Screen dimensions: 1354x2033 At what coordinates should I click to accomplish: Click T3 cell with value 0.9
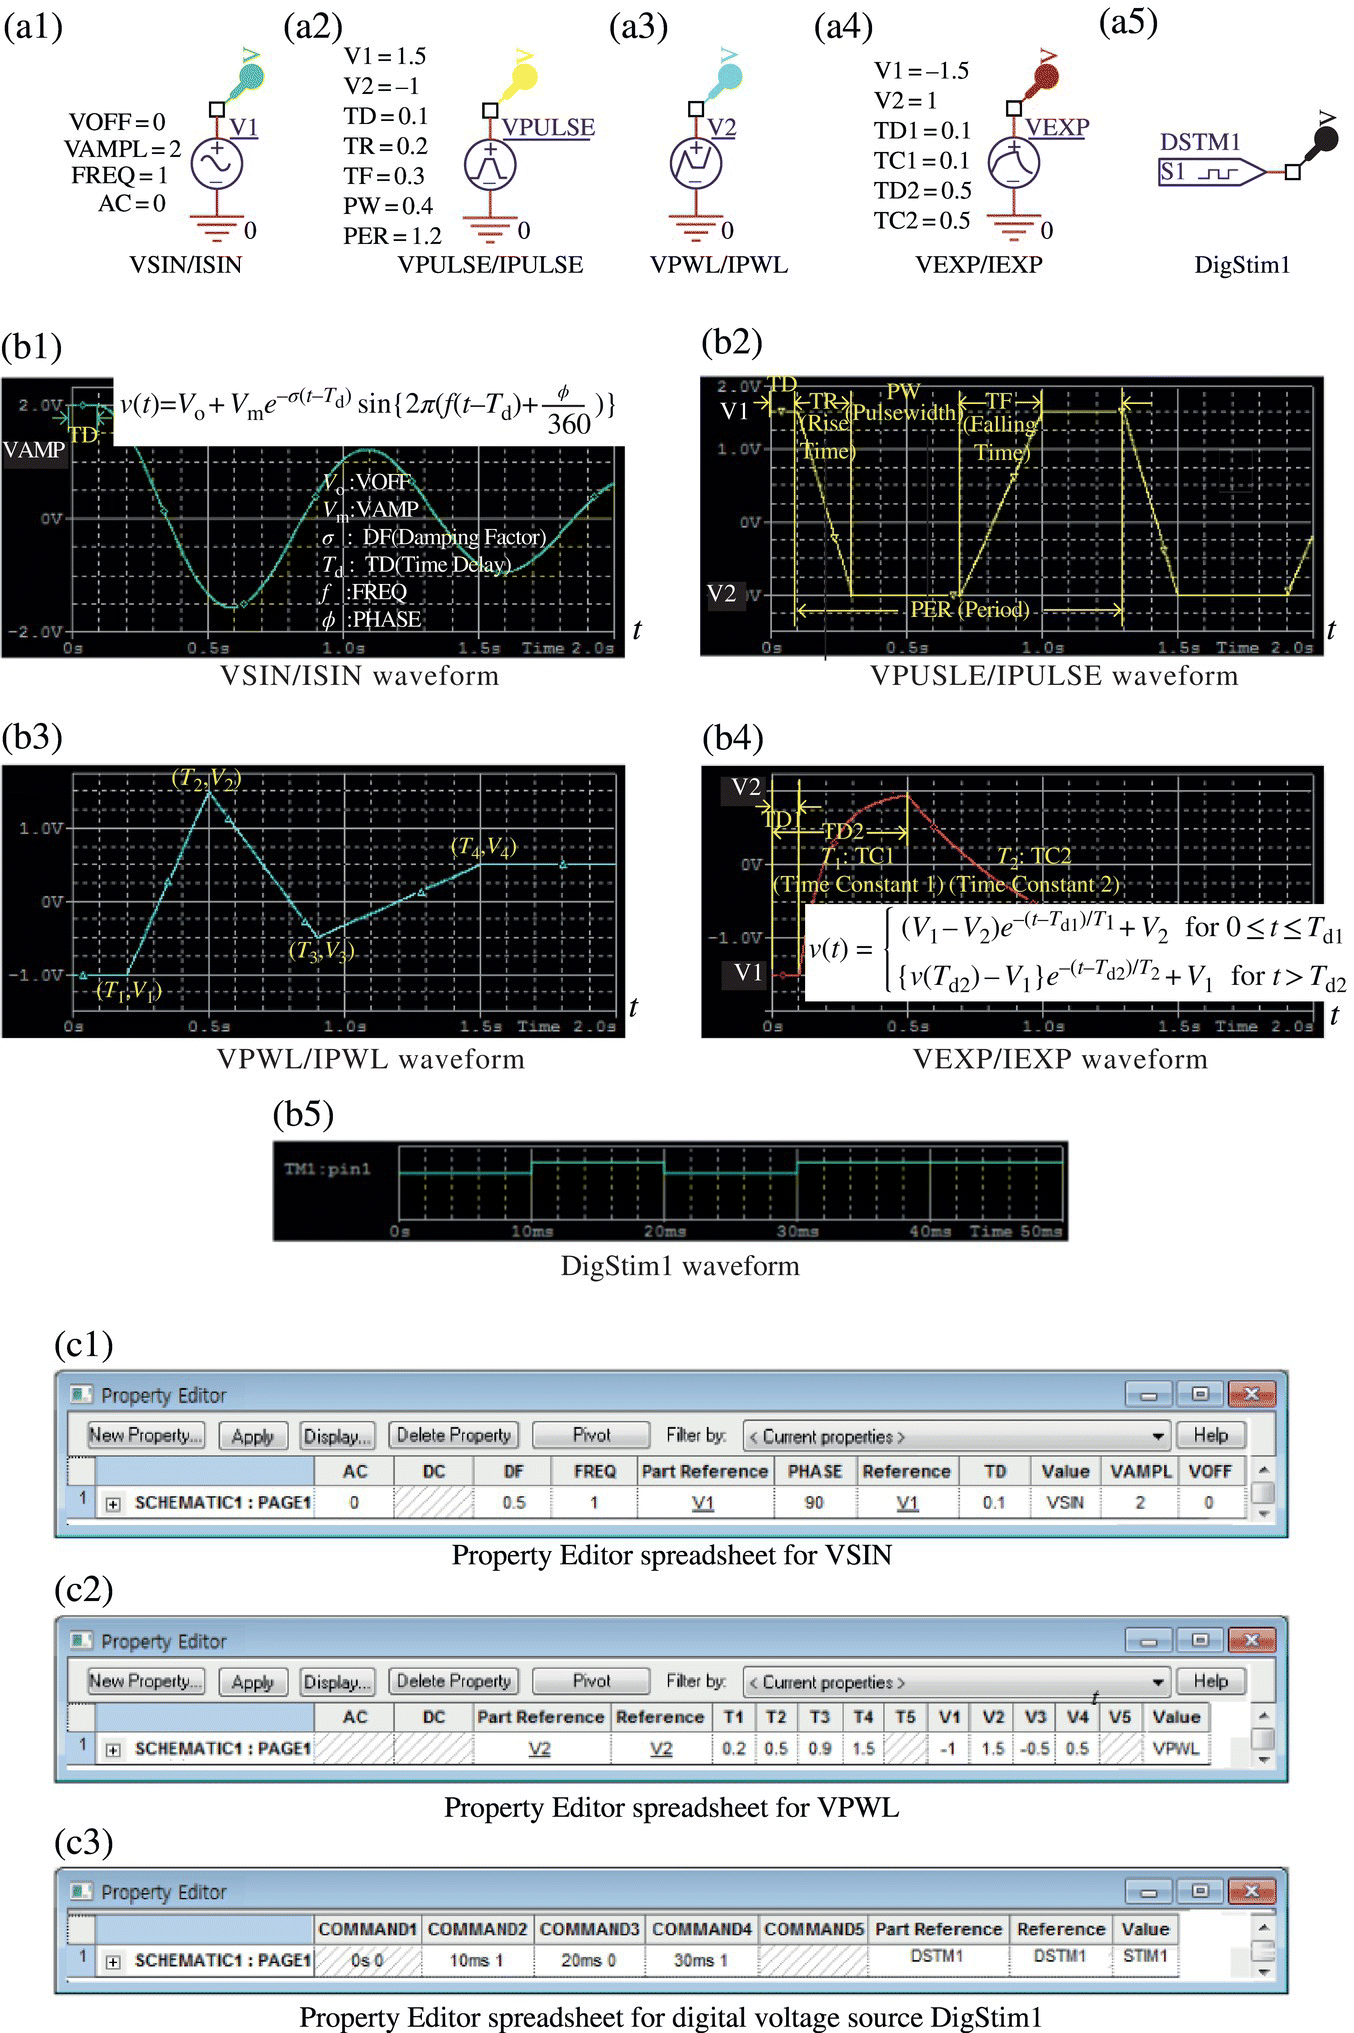819,1748
